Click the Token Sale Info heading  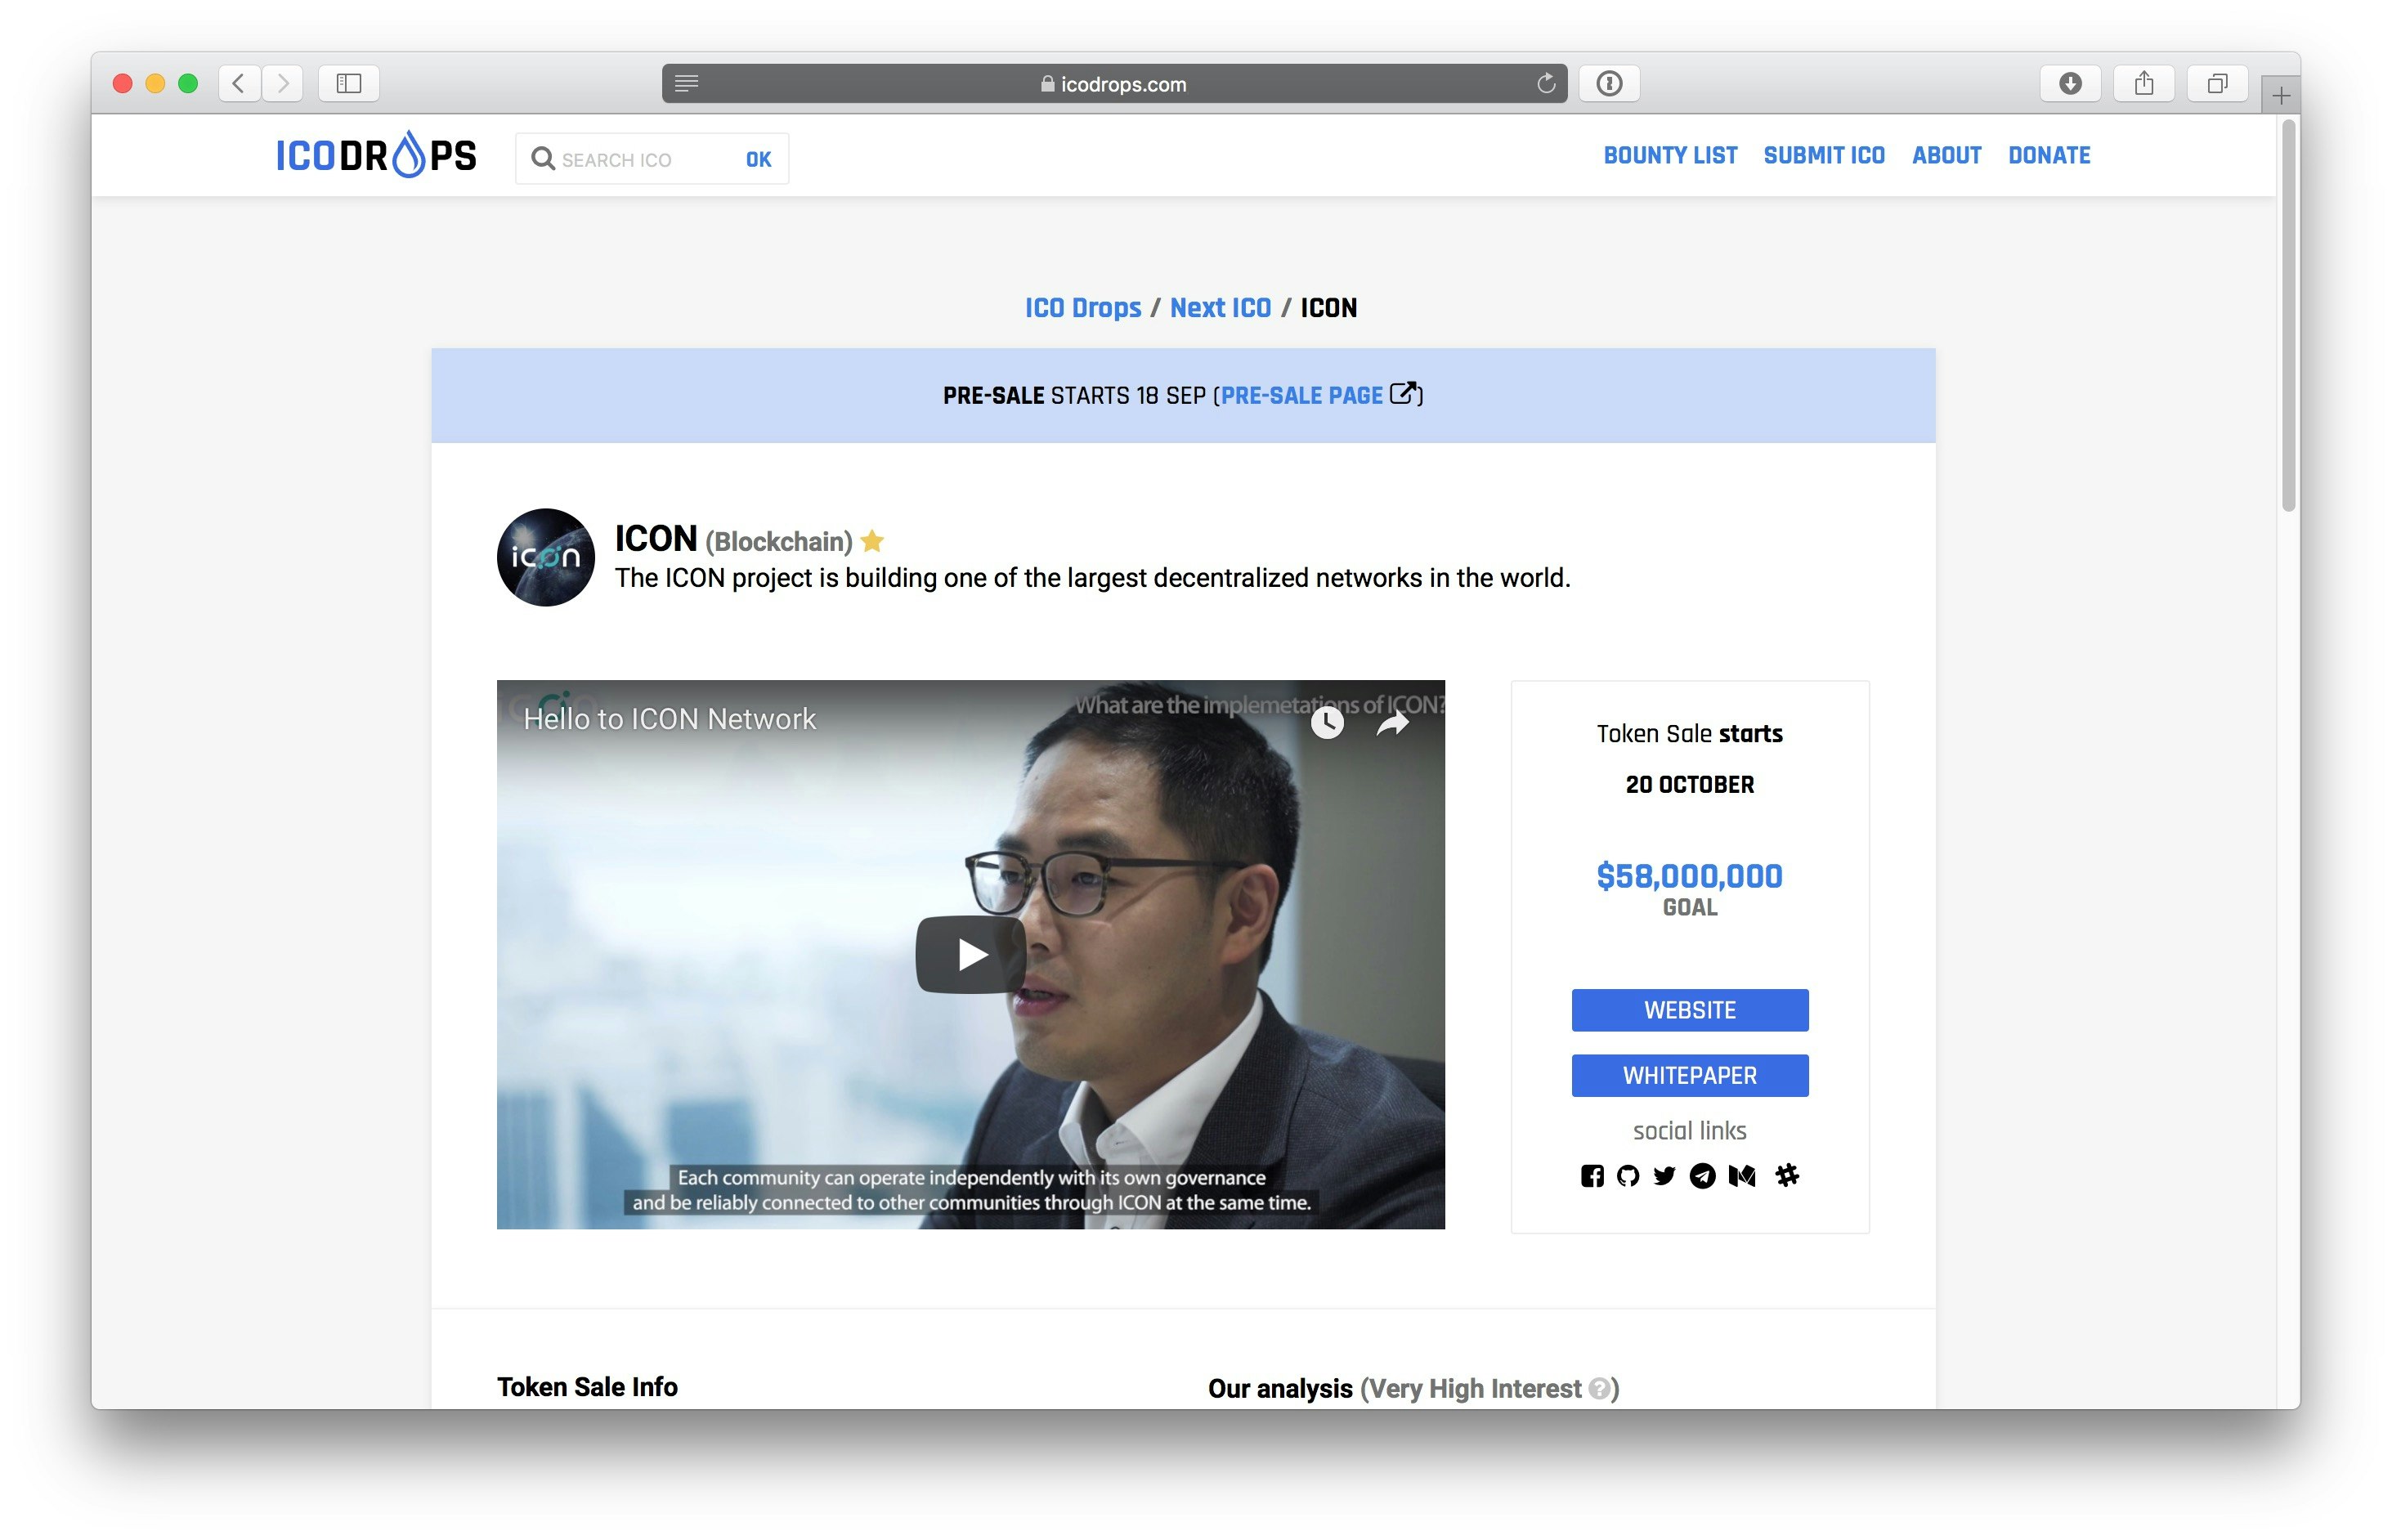(x=587, y=1387)
